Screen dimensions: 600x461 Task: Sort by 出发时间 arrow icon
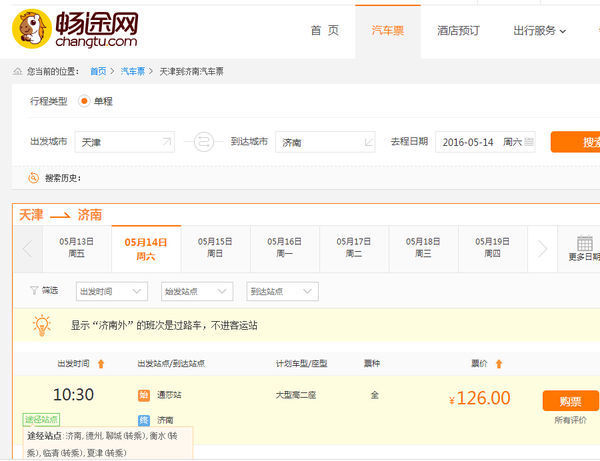tap(101, 363)
